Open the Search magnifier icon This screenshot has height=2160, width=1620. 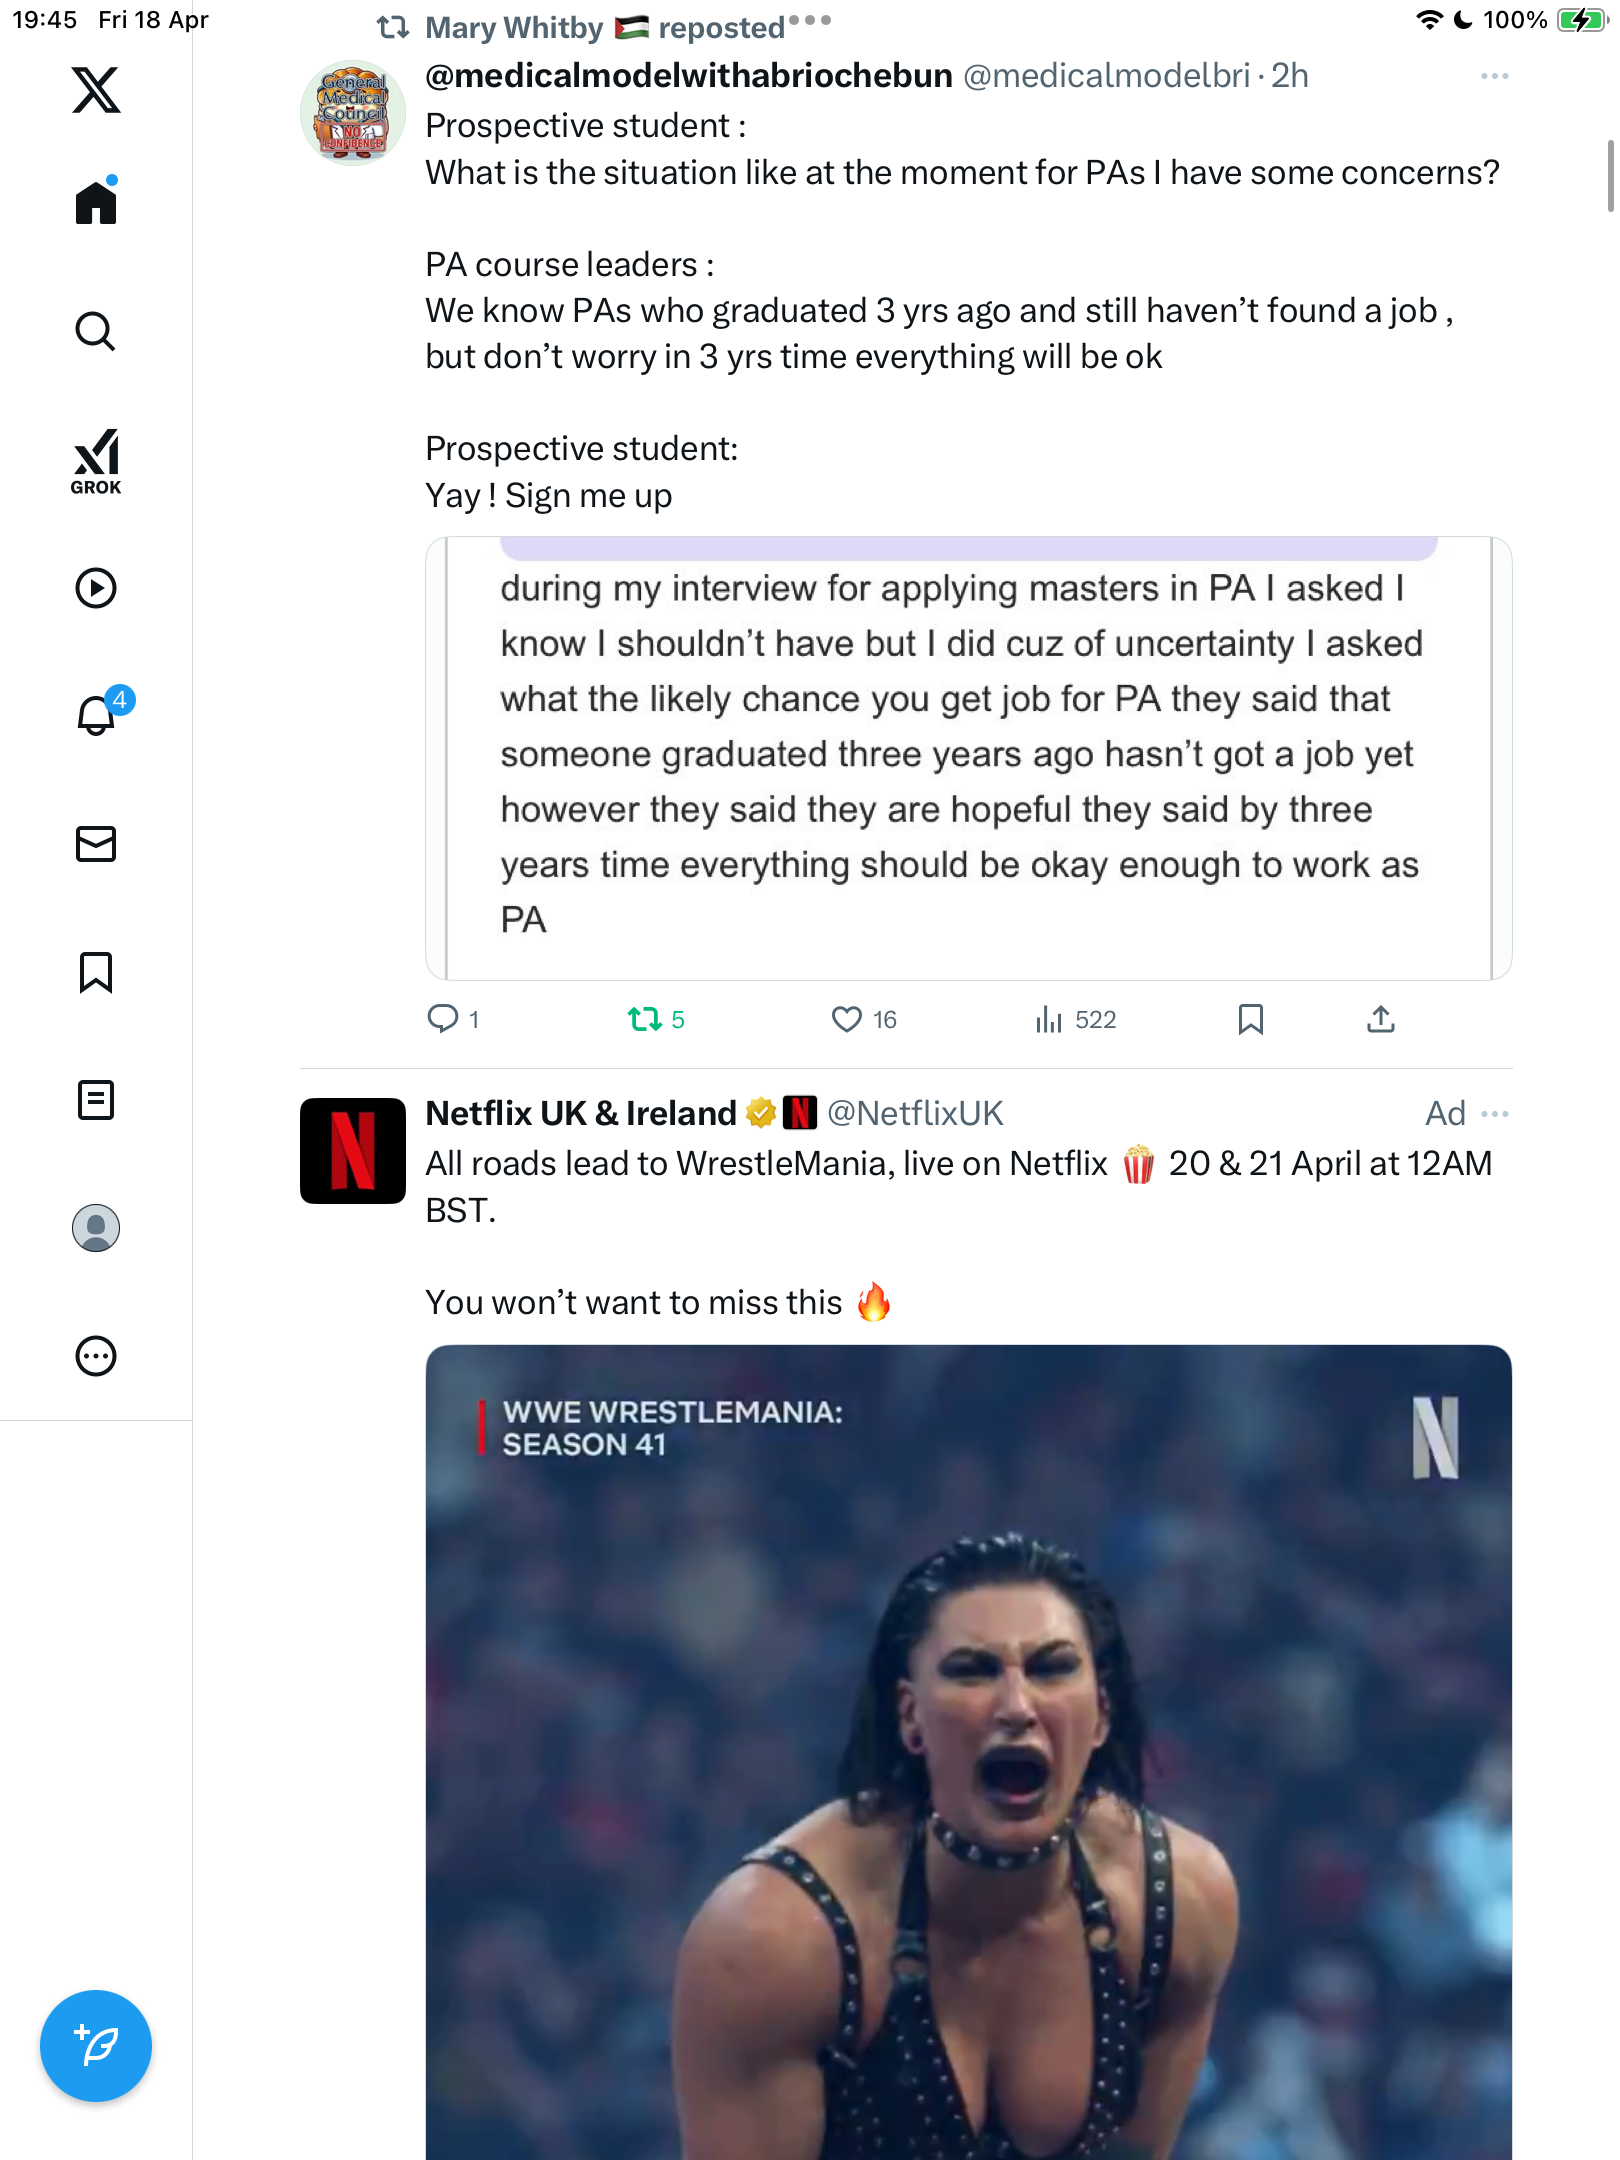coord(96,331)
